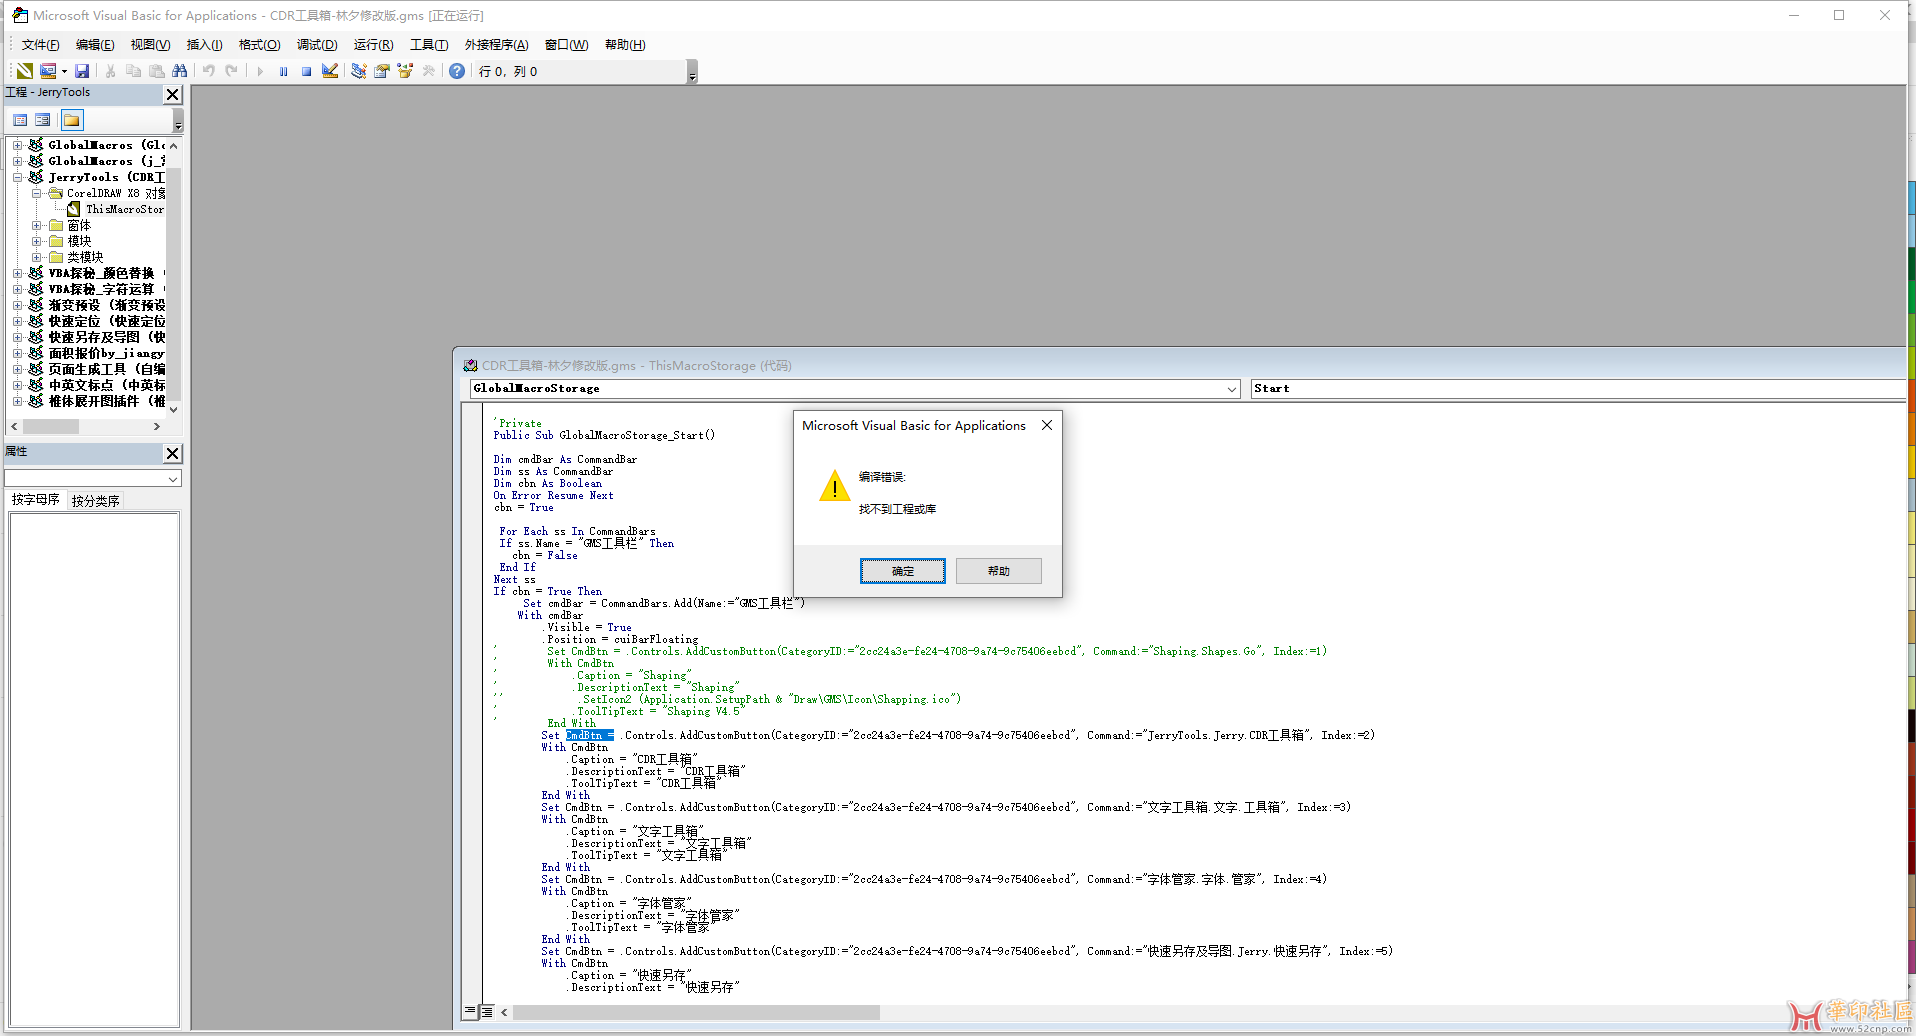
Task: Open the 文件(F) menu
Action: pyautogui.click(x=41, y=45)
